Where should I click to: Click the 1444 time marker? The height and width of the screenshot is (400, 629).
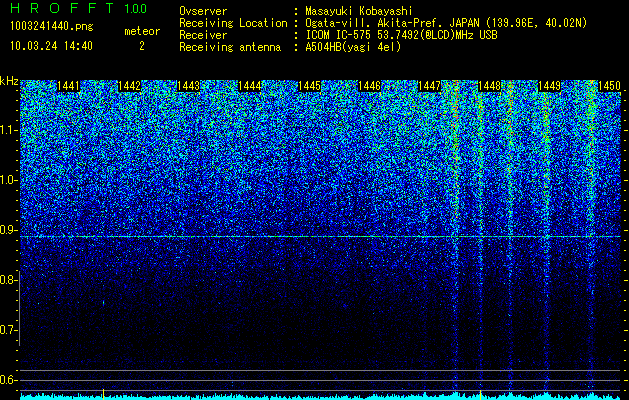click(250, 86)
